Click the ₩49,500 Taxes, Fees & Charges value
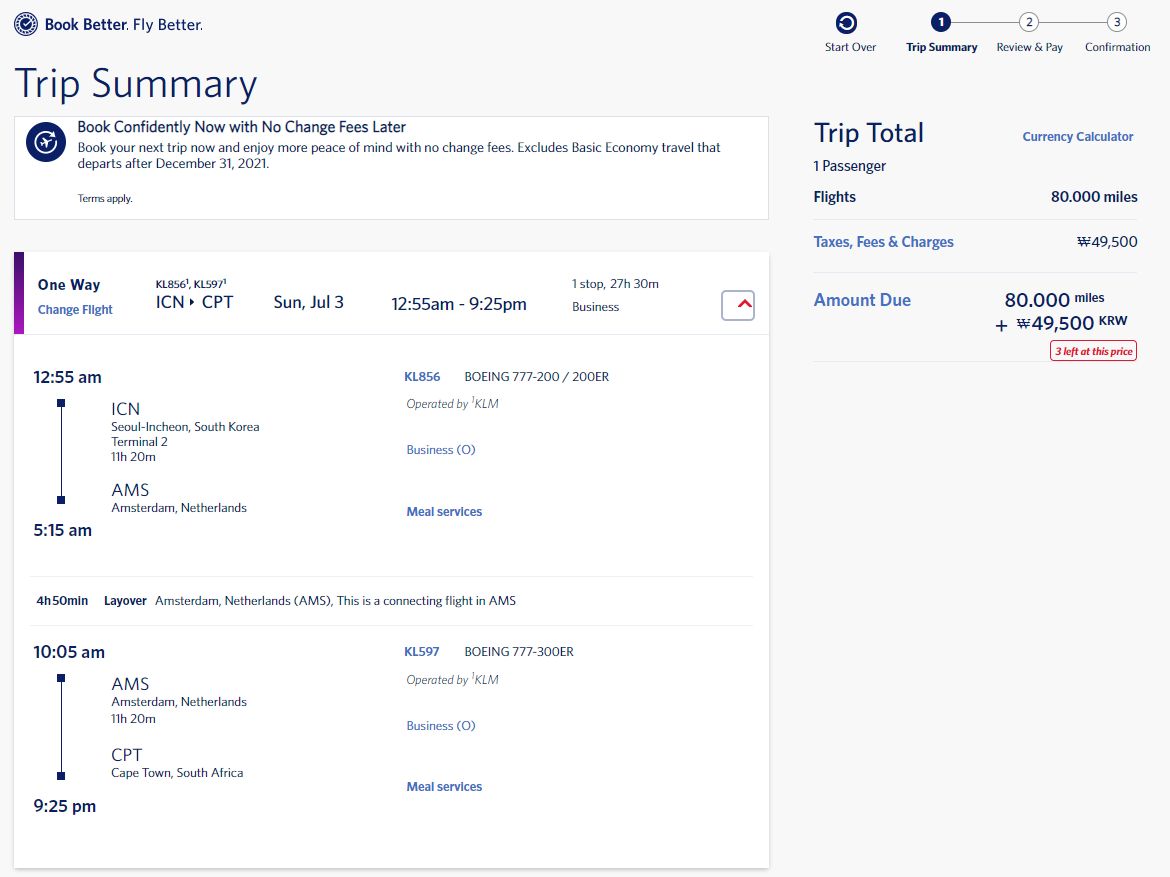This screenshot has width=1170, height=877. 1107,242
